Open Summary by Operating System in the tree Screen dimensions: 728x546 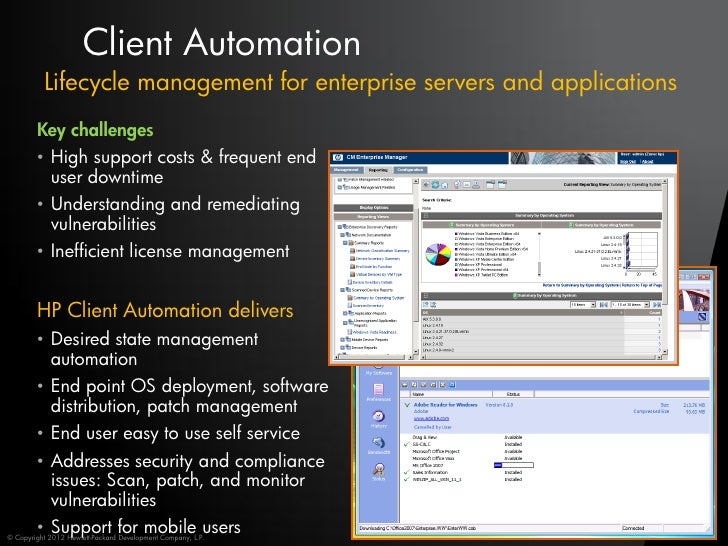tap(379, 298)
